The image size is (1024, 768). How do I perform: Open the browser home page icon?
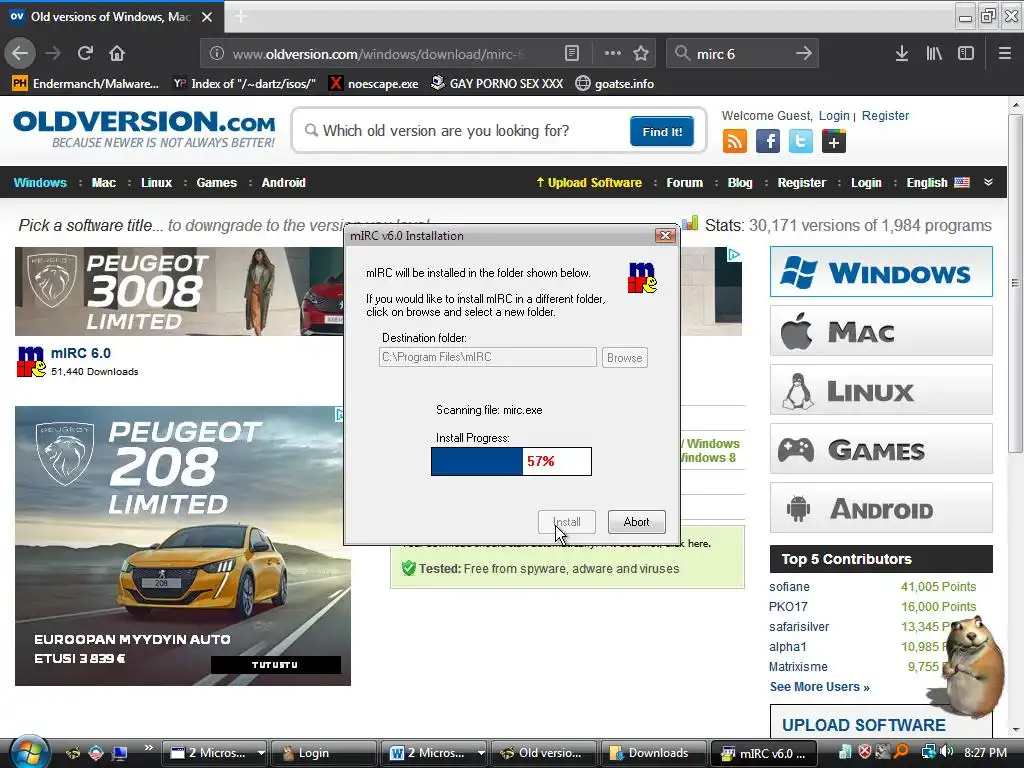pyautogui.click(x=117, y=54)
